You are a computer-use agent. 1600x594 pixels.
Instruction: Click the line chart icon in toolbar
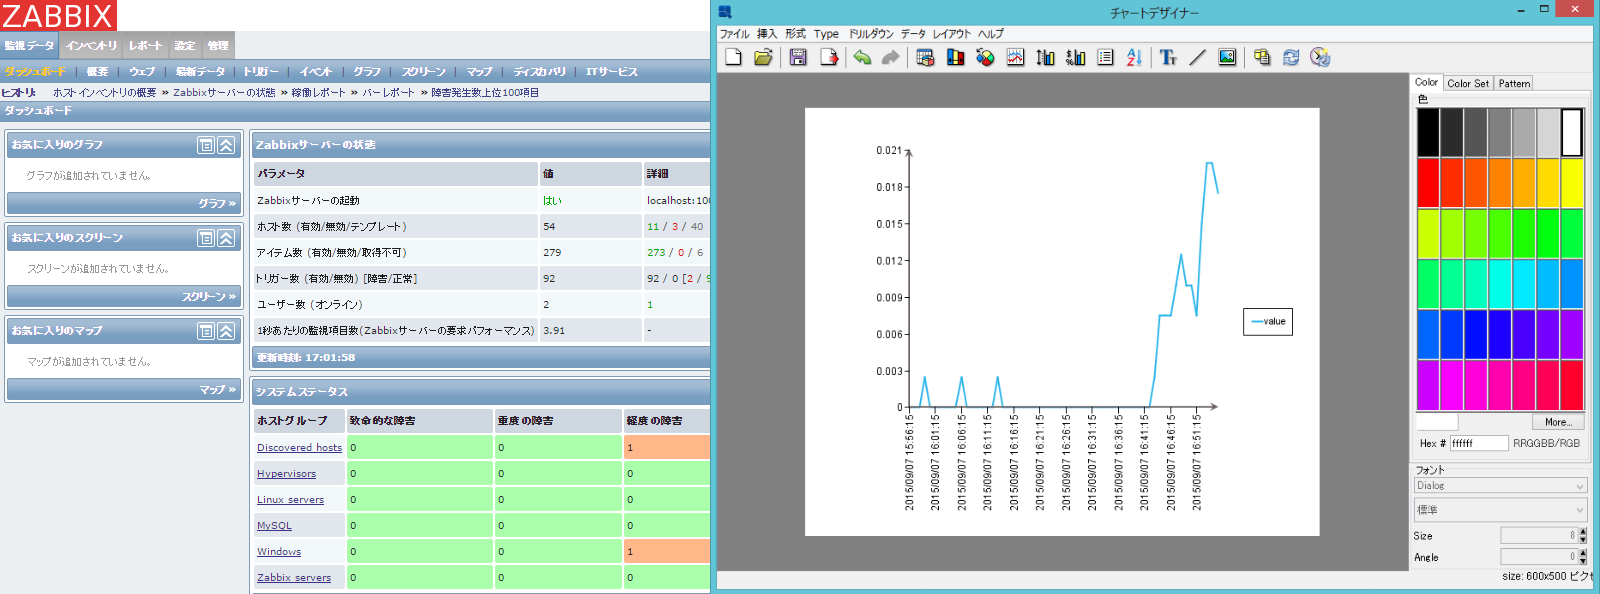[1015, 57]
